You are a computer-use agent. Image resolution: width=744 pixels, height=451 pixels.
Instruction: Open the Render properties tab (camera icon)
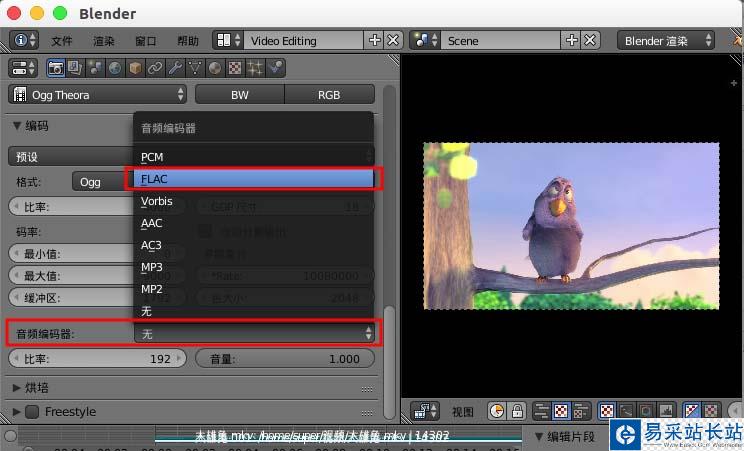coord(56,68)
